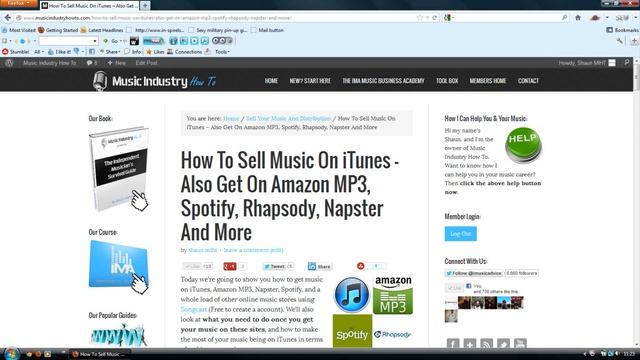This screenshot has height=360, width=640.
Task: Click the thumbs-up I like it button
Action: 60,52
